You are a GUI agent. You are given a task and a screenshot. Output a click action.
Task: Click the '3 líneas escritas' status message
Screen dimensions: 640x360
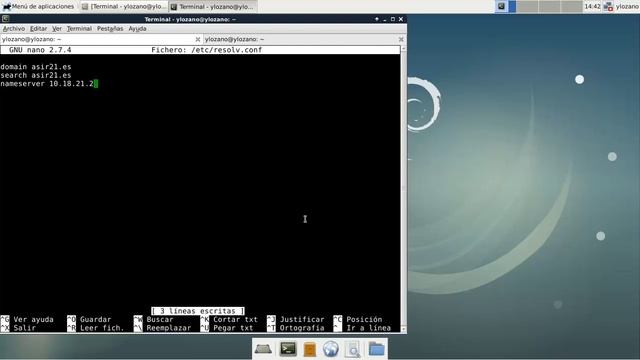[x=198, y=311]
